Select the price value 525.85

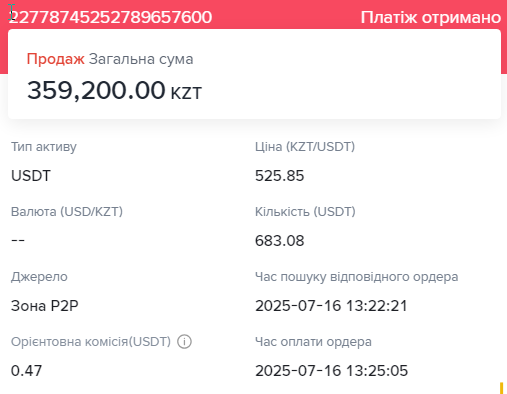[x=280, y=176]
